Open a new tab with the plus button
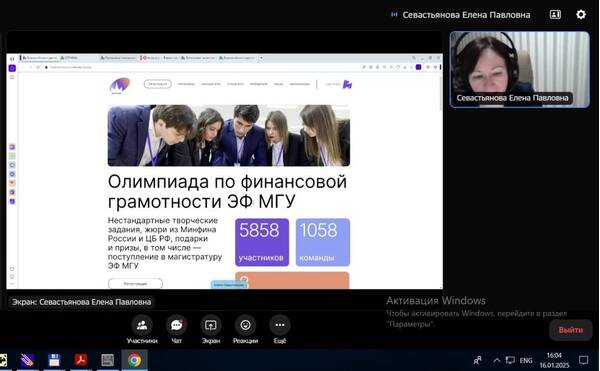This screenshot has height=371, width=600. (261, 58)
